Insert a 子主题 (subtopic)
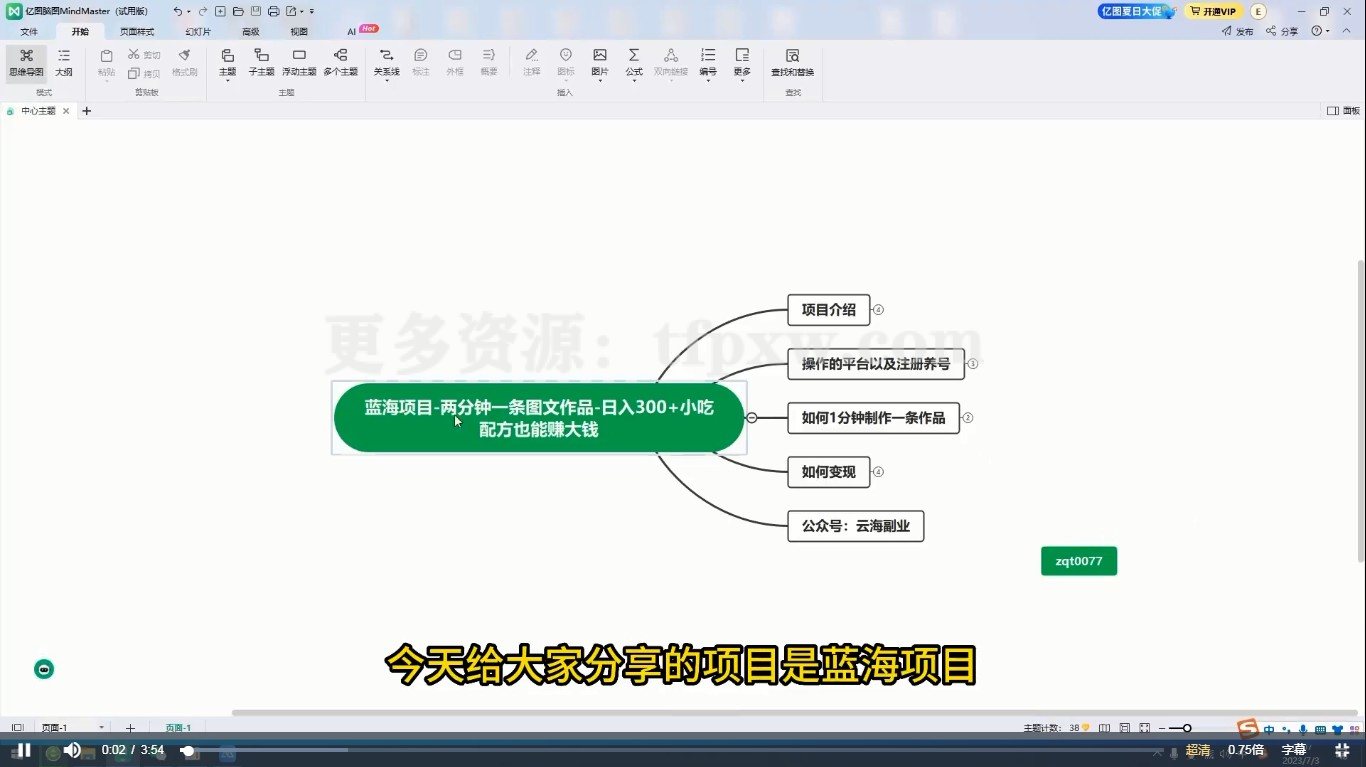Viewport: 1366px width, 767px height. 260,62
